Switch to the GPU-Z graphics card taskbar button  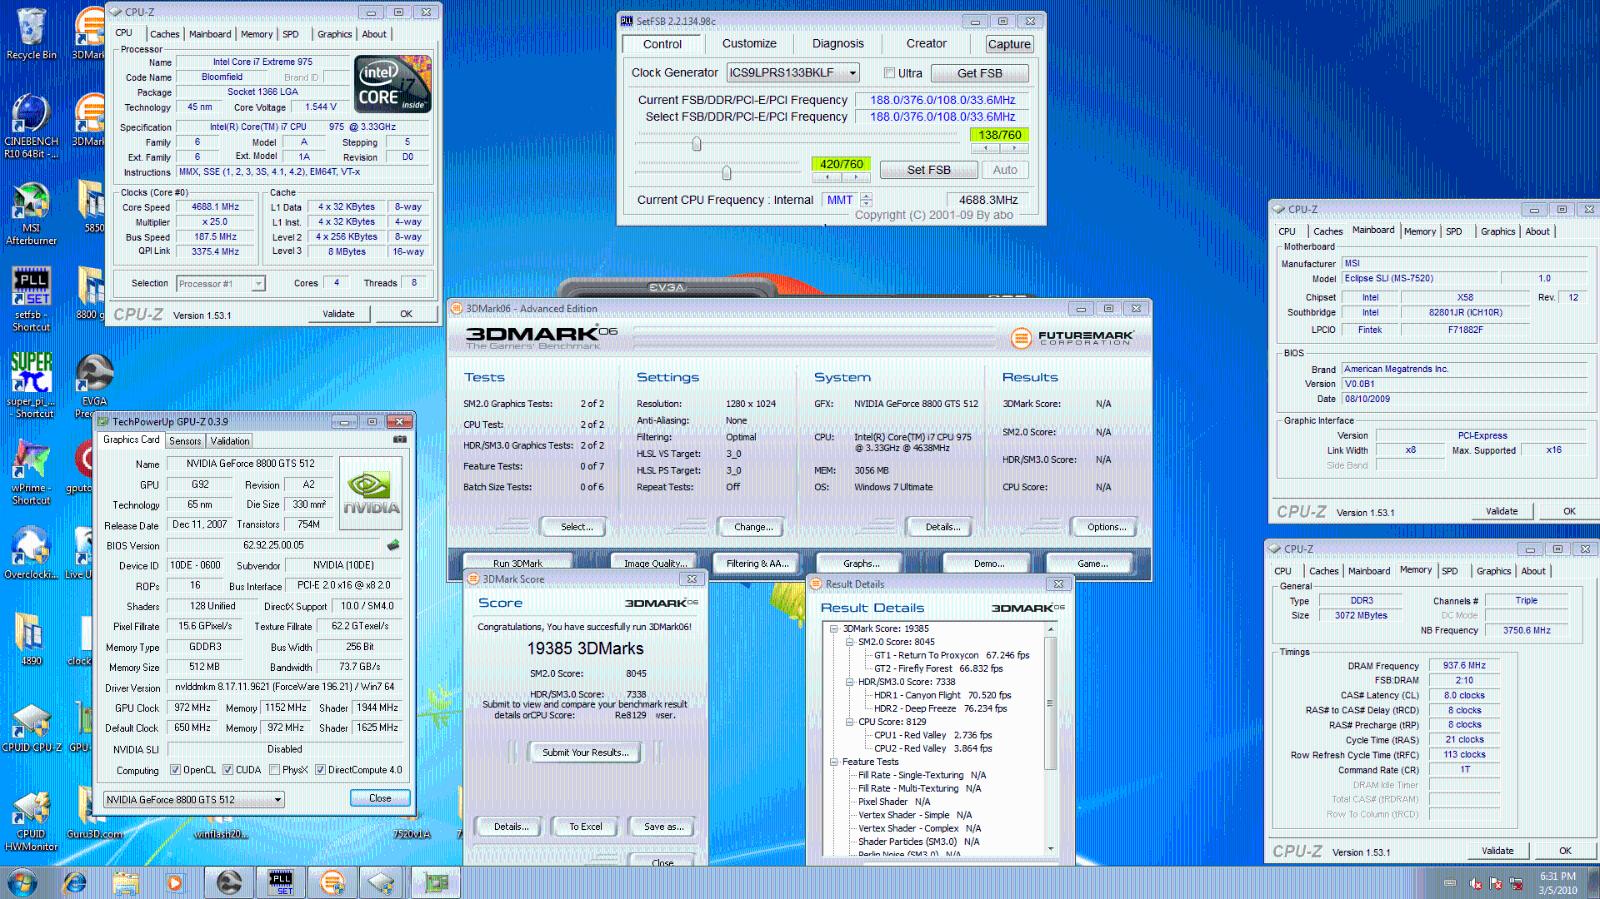(436, 882)
